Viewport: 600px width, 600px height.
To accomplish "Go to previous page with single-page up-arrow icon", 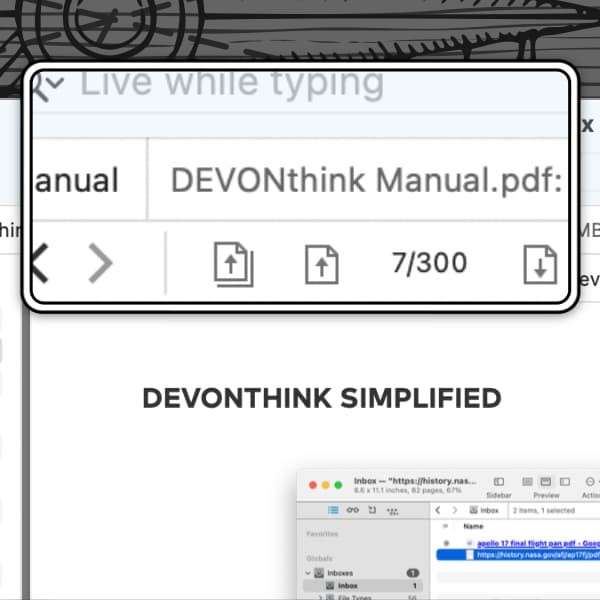I will click(x=321, y=264).
